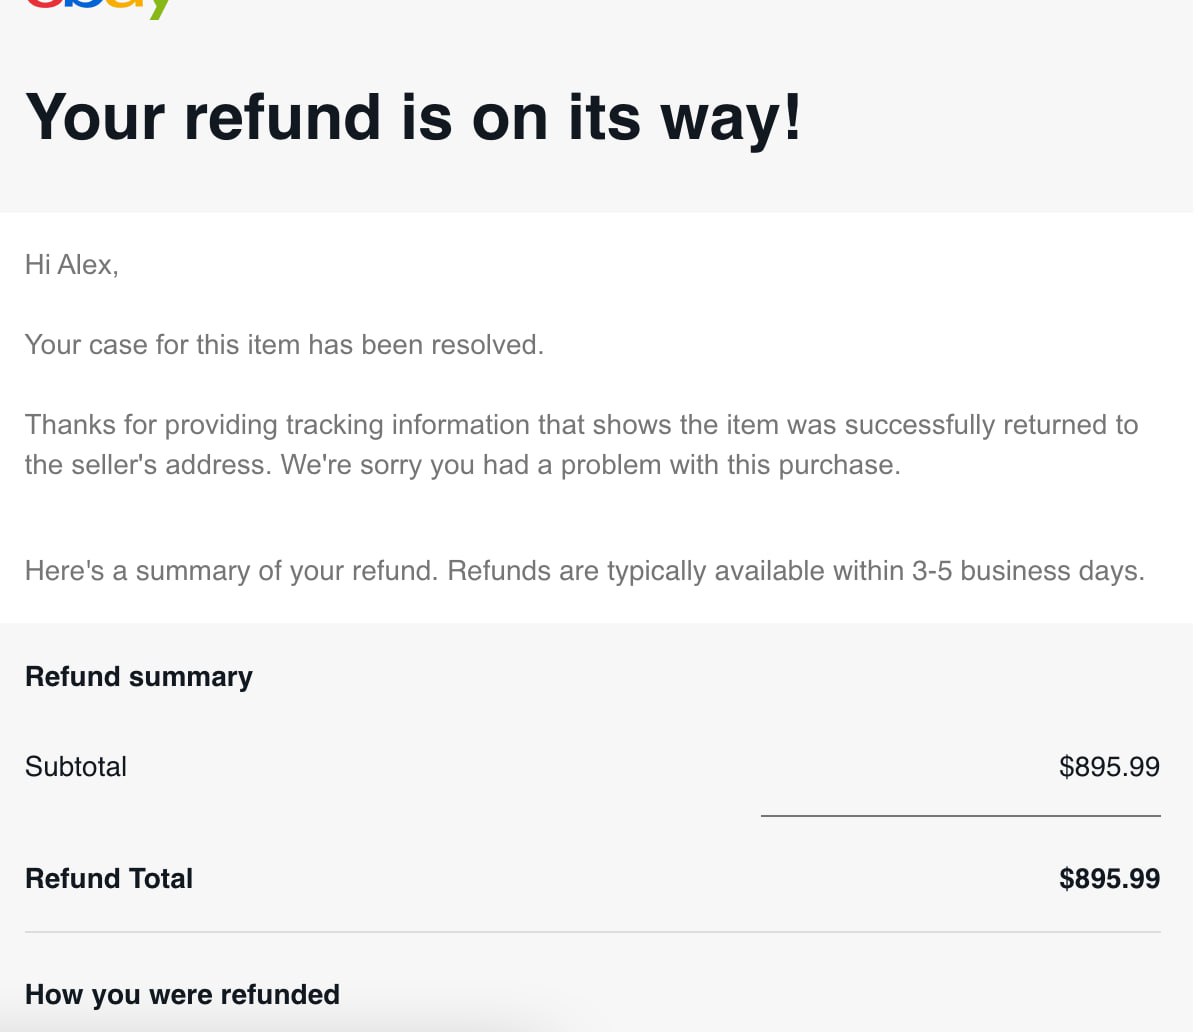Click 'Your case for this item has been resolved'

284,345
